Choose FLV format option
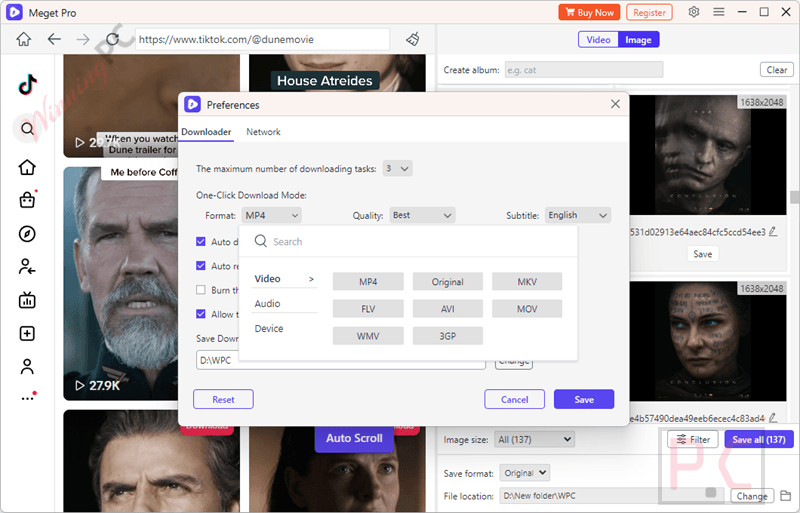This screenshot has width=800, height=513. [x=368, y=309]
